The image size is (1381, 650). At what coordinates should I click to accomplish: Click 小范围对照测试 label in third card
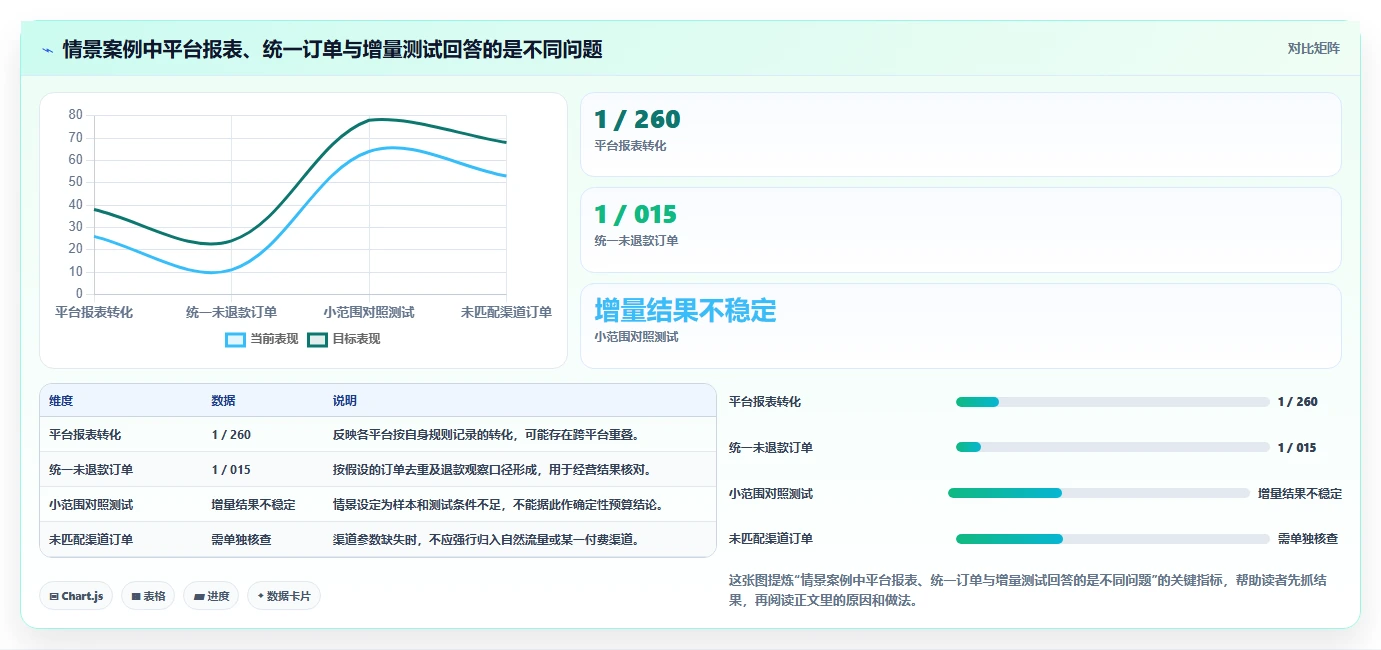636,337
